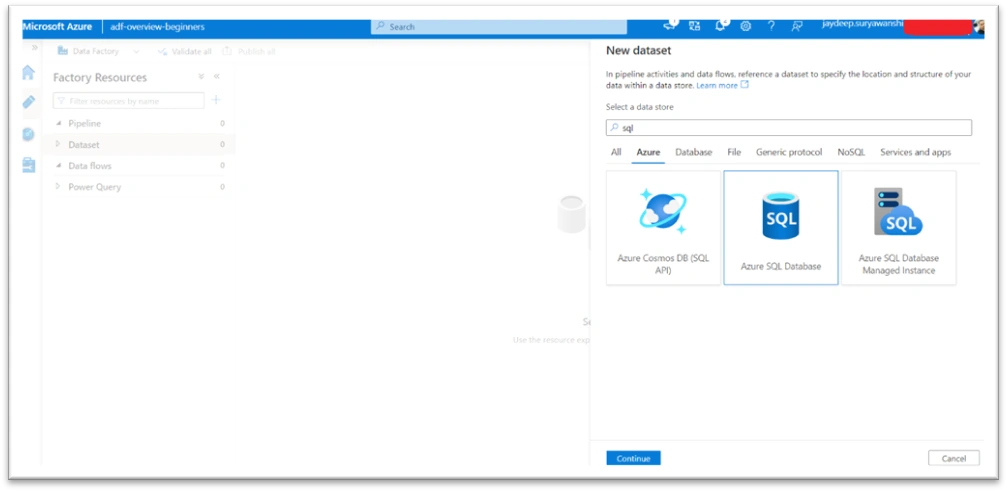
Task: Open the switch Data Factory icon in header
Action: coord(695,26)
